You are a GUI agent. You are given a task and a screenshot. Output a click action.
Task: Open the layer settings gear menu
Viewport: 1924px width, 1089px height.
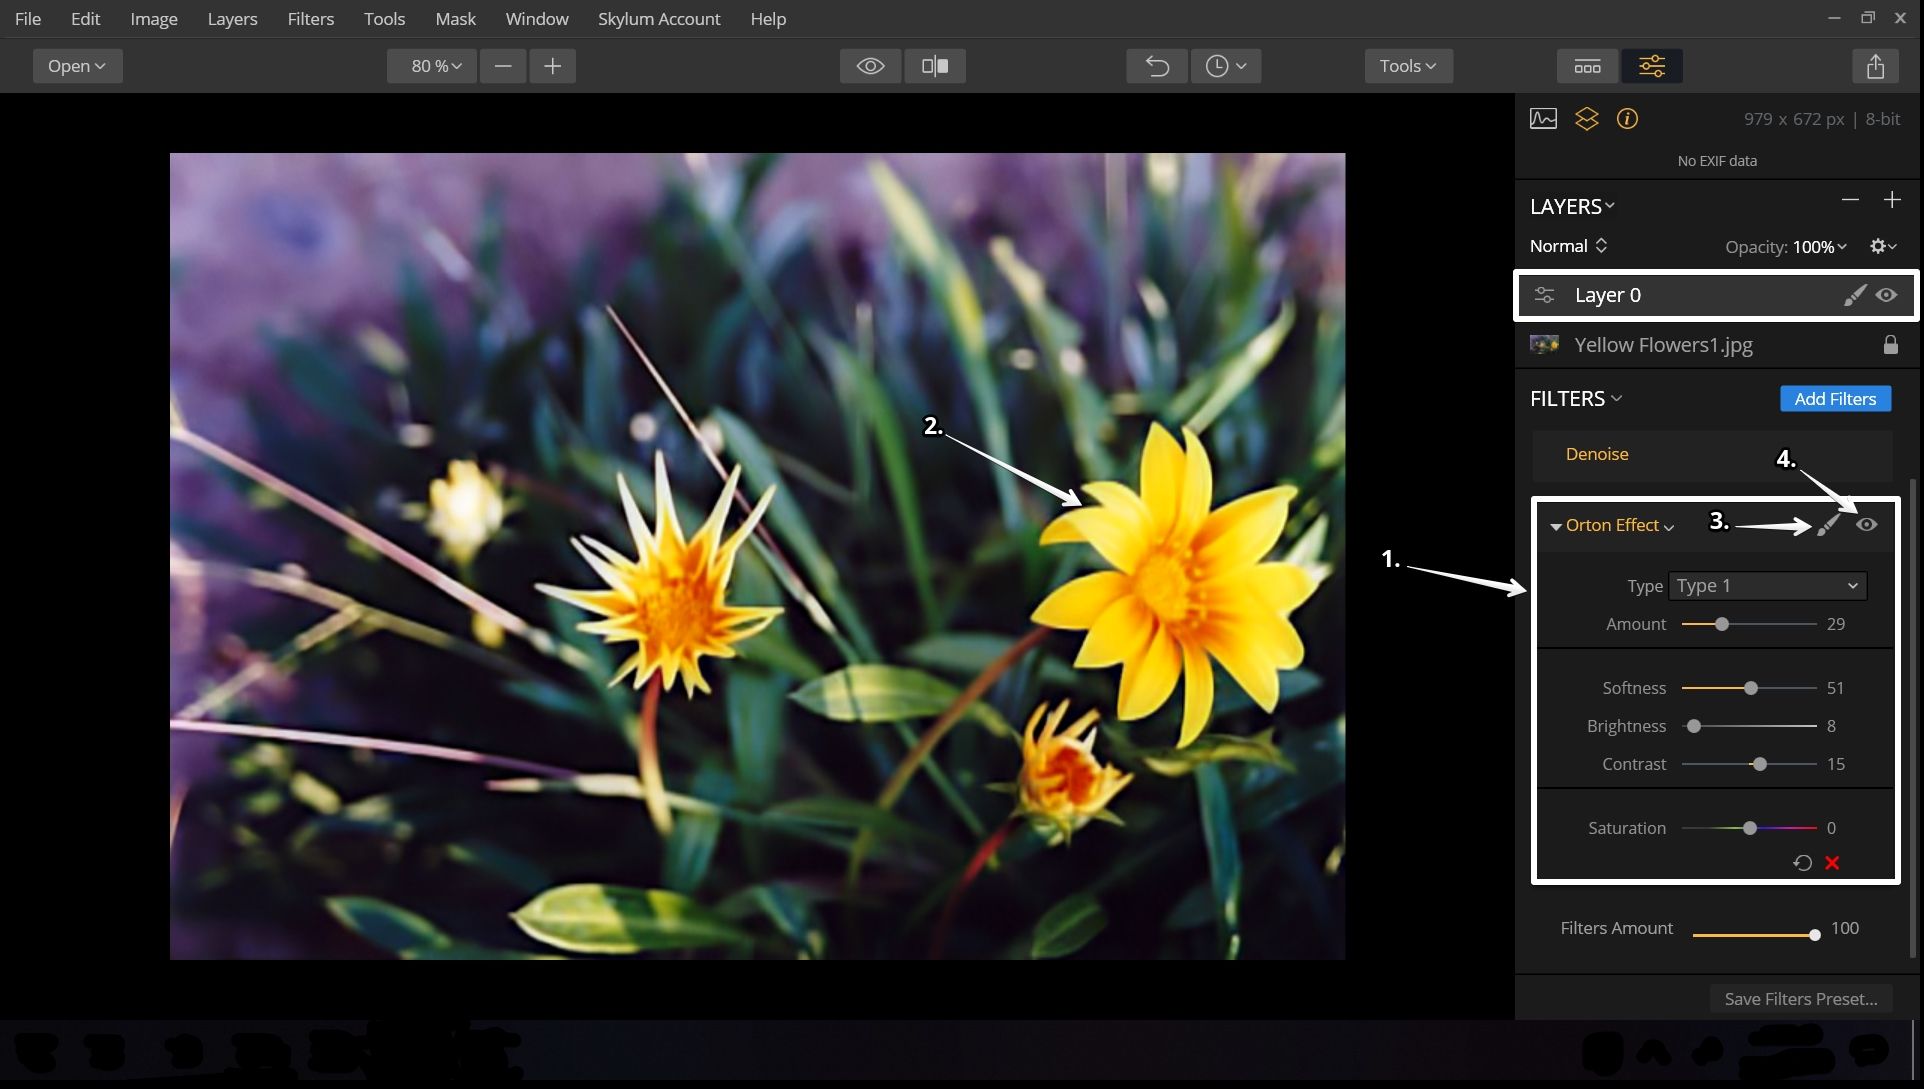[1883, 246]
